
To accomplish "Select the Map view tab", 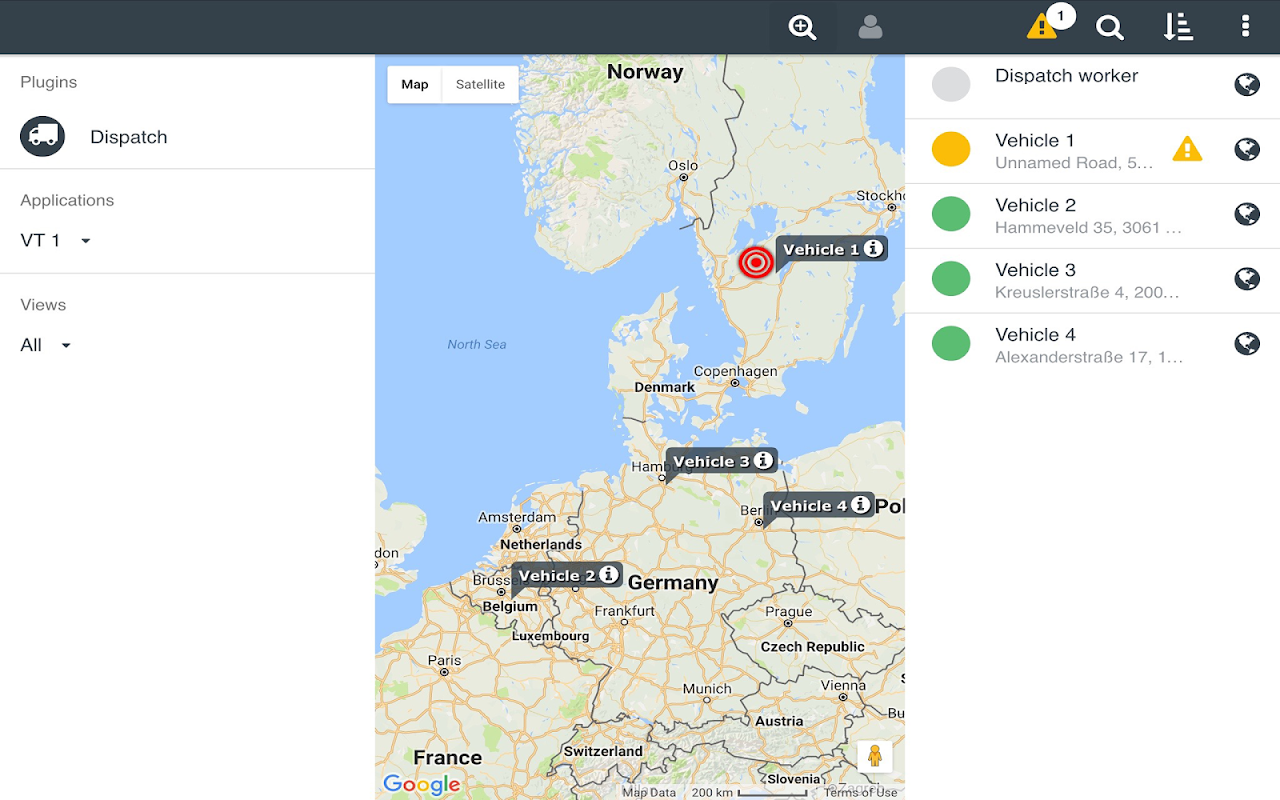I will [415, 85].
